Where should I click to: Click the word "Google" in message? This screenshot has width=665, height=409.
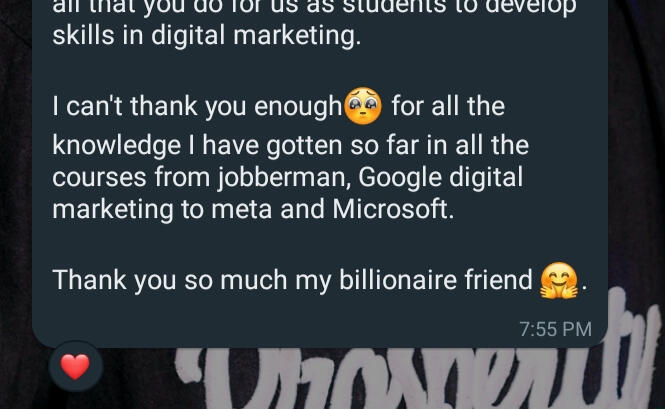pyautogui.click(x=400, y=177)
